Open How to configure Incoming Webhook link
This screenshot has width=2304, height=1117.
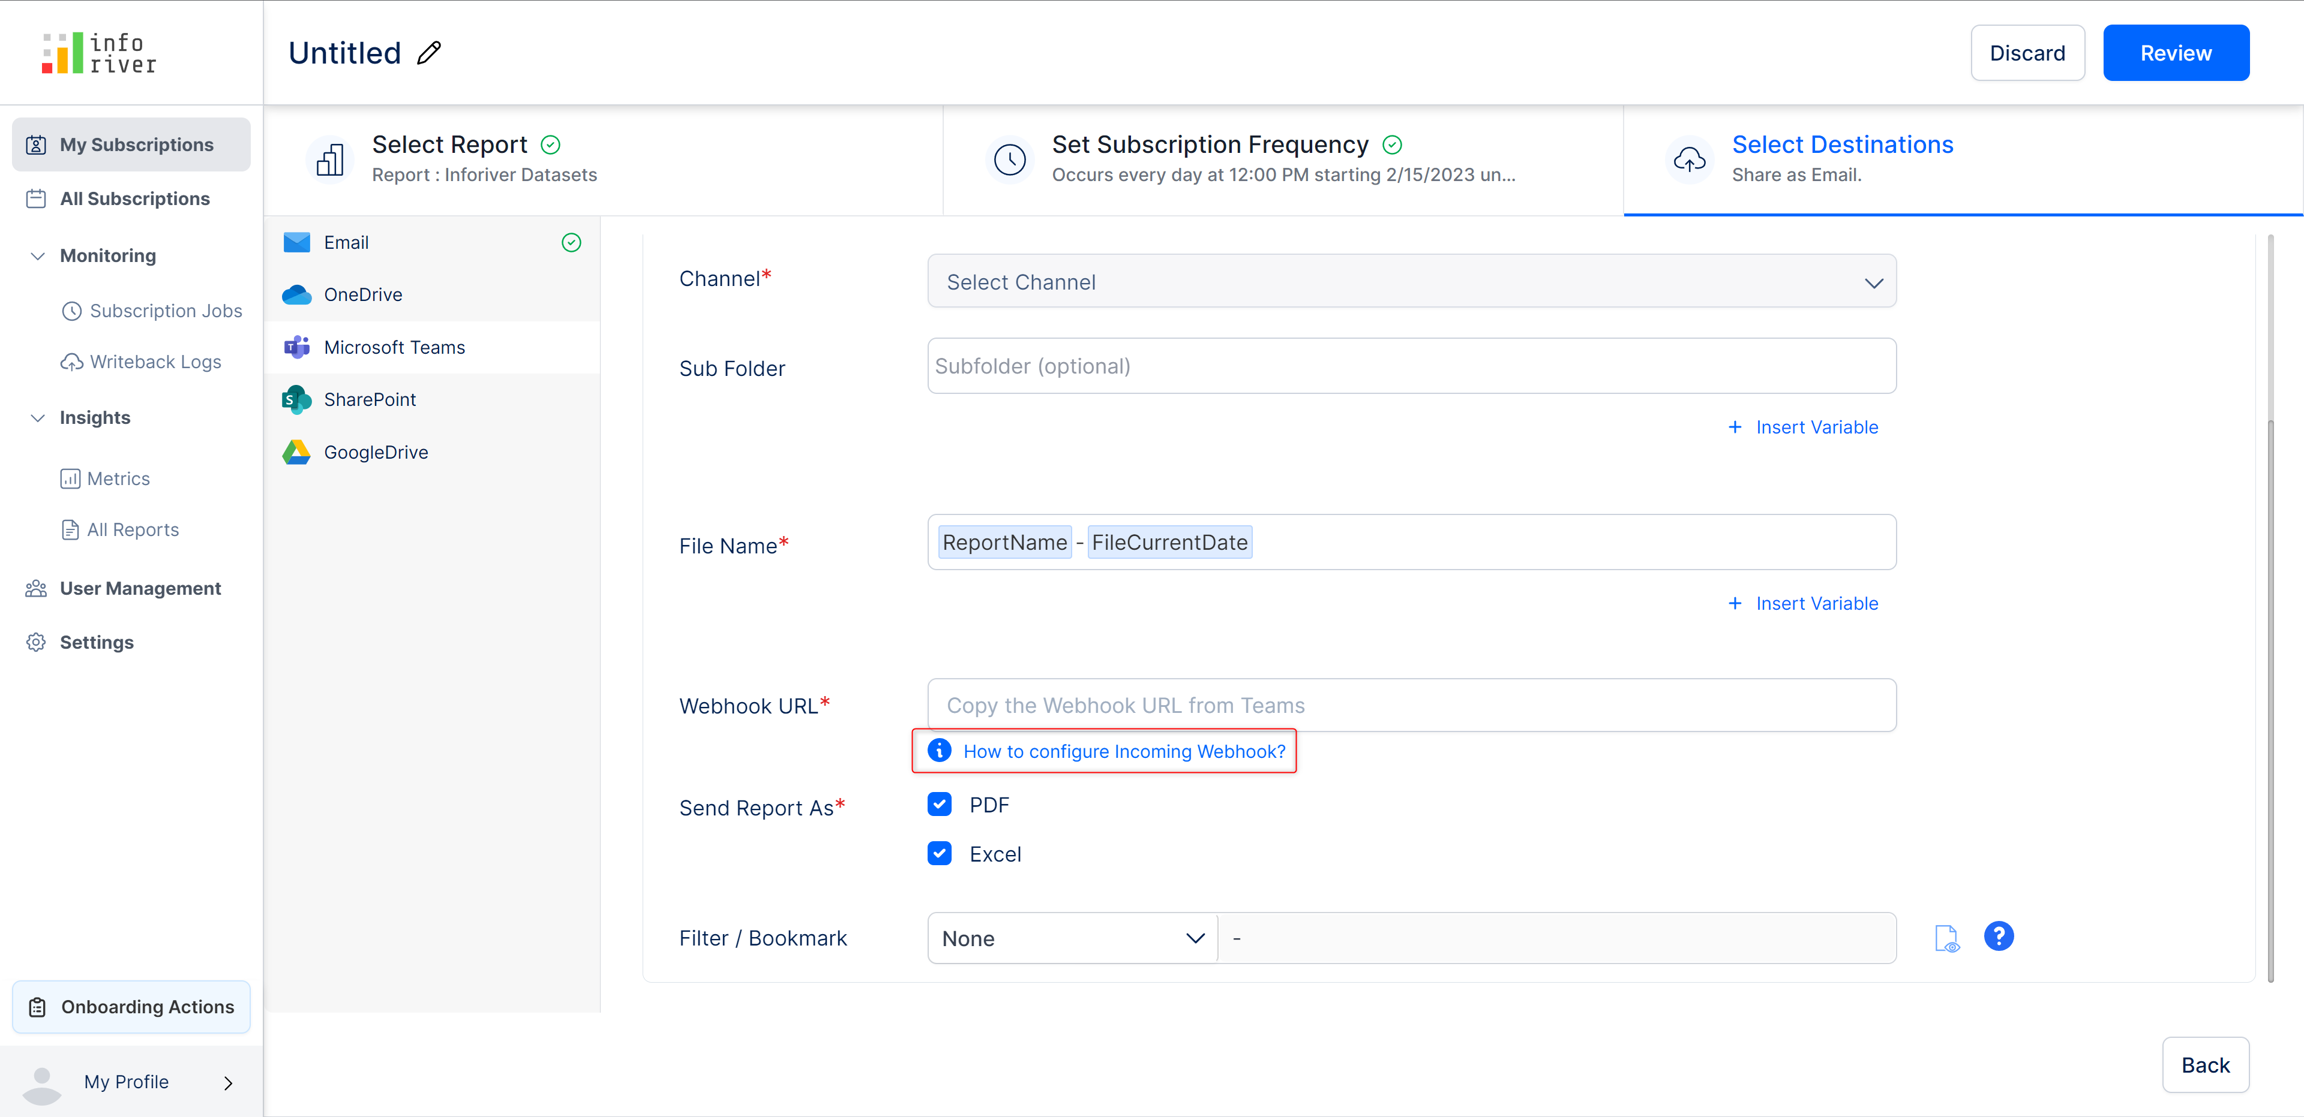coord(1123,751)
